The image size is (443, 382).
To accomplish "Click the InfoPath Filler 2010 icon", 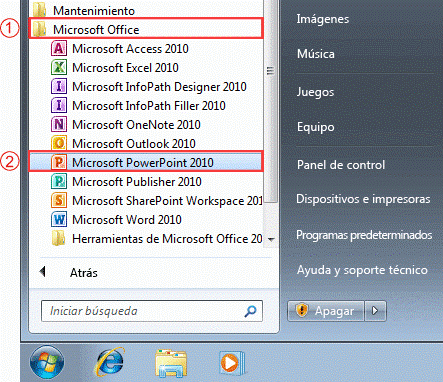I will (x=59, y=106).
